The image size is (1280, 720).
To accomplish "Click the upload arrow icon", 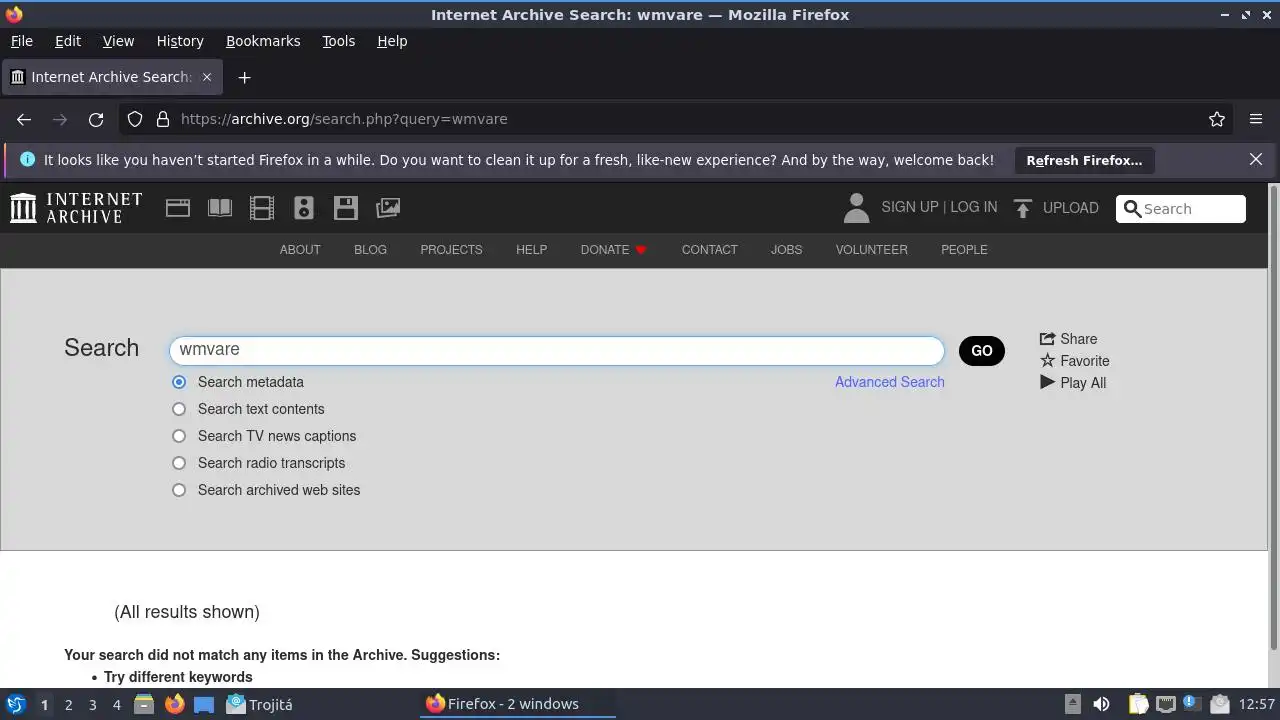I will coord(1022,208).
